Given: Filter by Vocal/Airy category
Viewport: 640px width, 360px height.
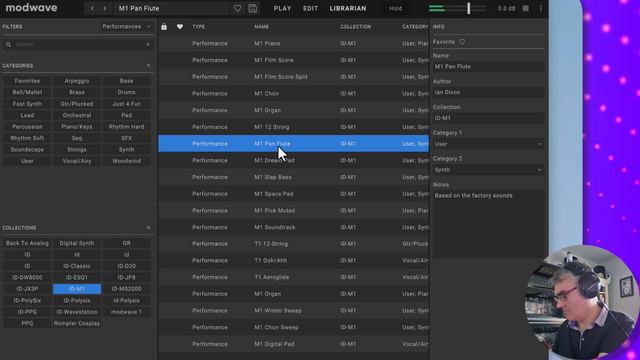Looking at the screenshot, I should pos(77,161).
